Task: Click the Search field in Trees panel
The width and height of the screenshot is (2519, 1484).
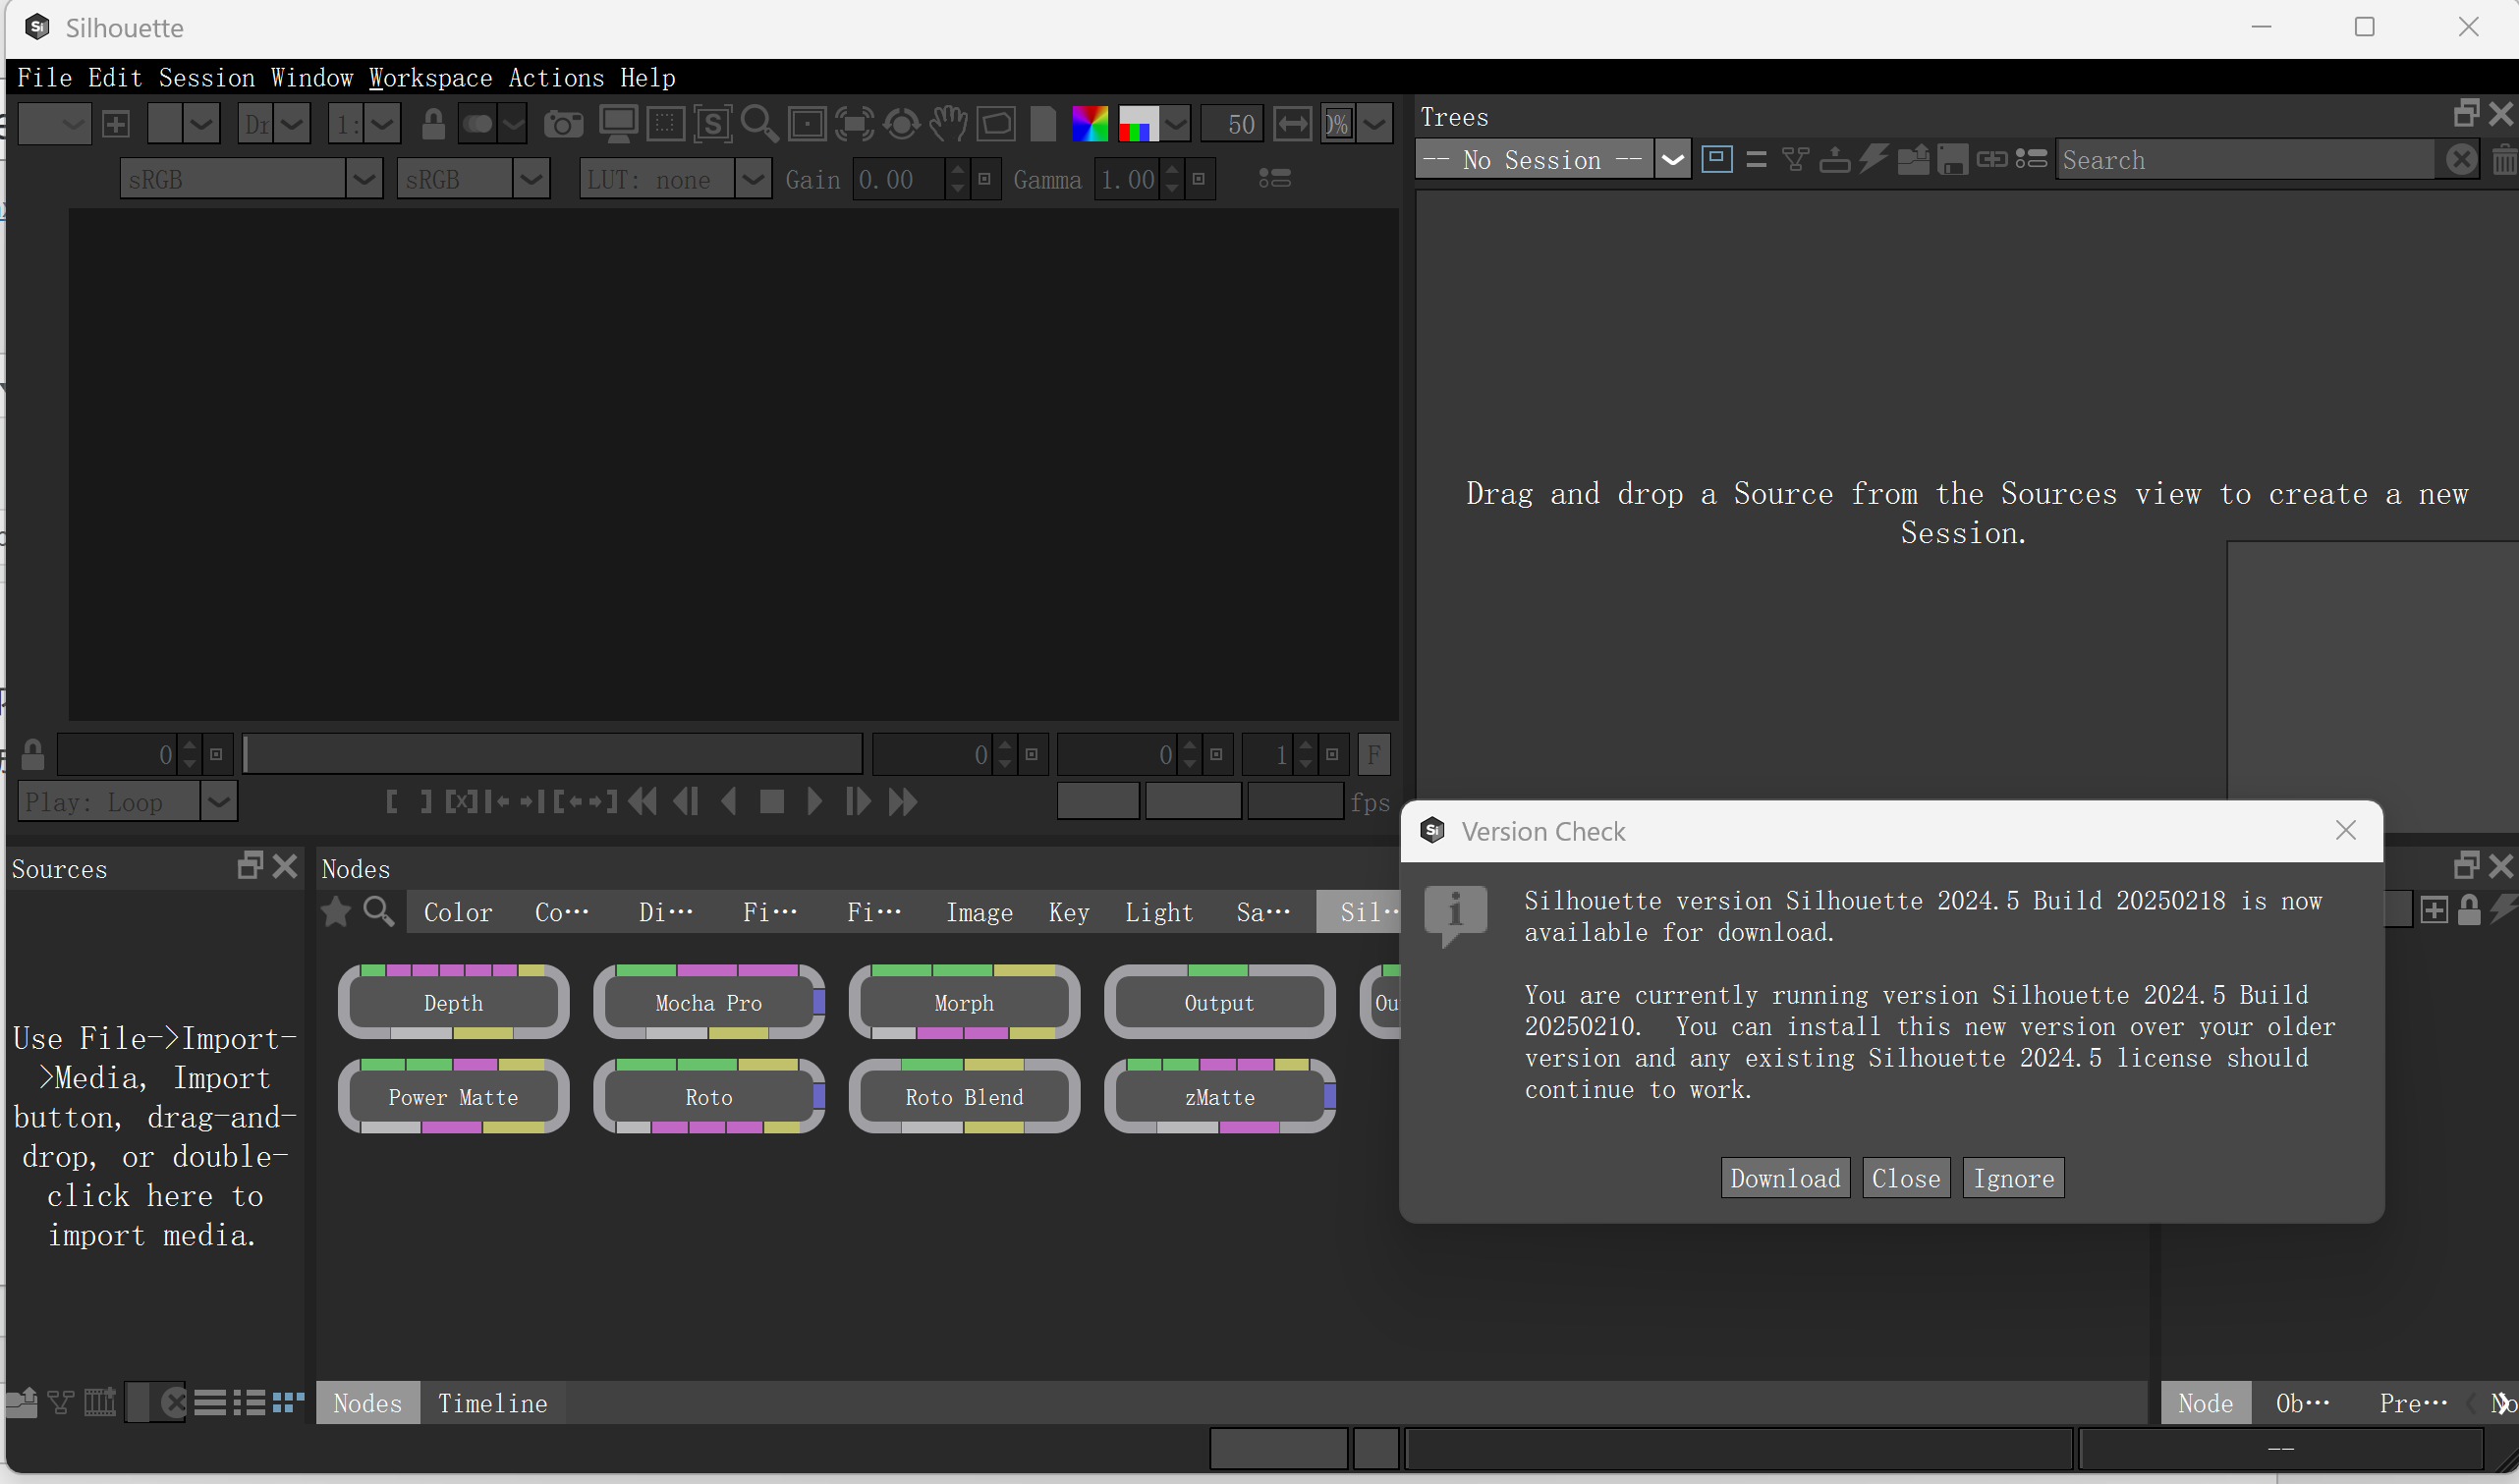Action: click(2246, 160)
